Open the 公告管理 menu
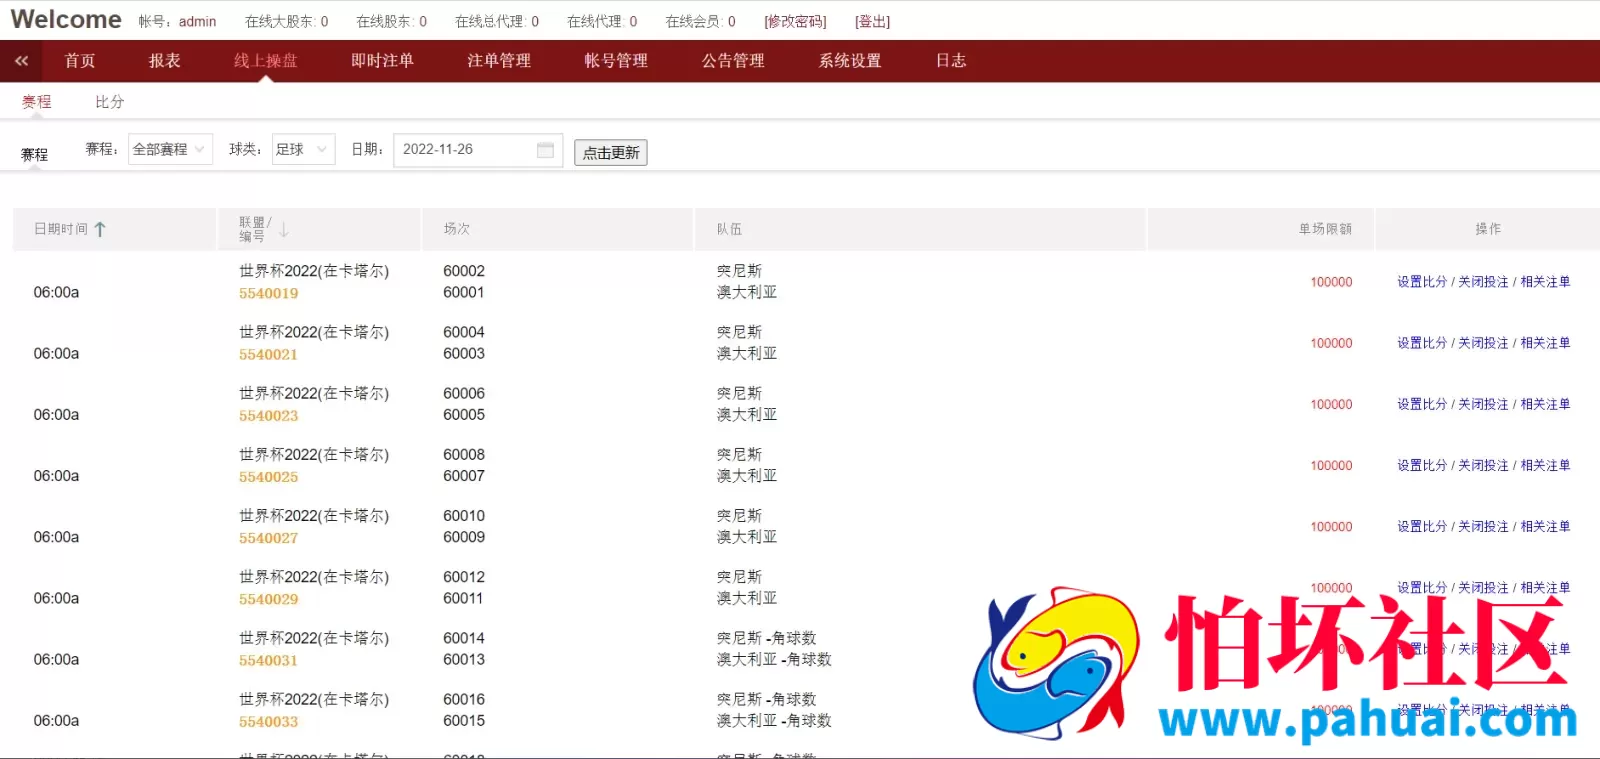Viewport: 1600px width, 759px height. [733, 61]
